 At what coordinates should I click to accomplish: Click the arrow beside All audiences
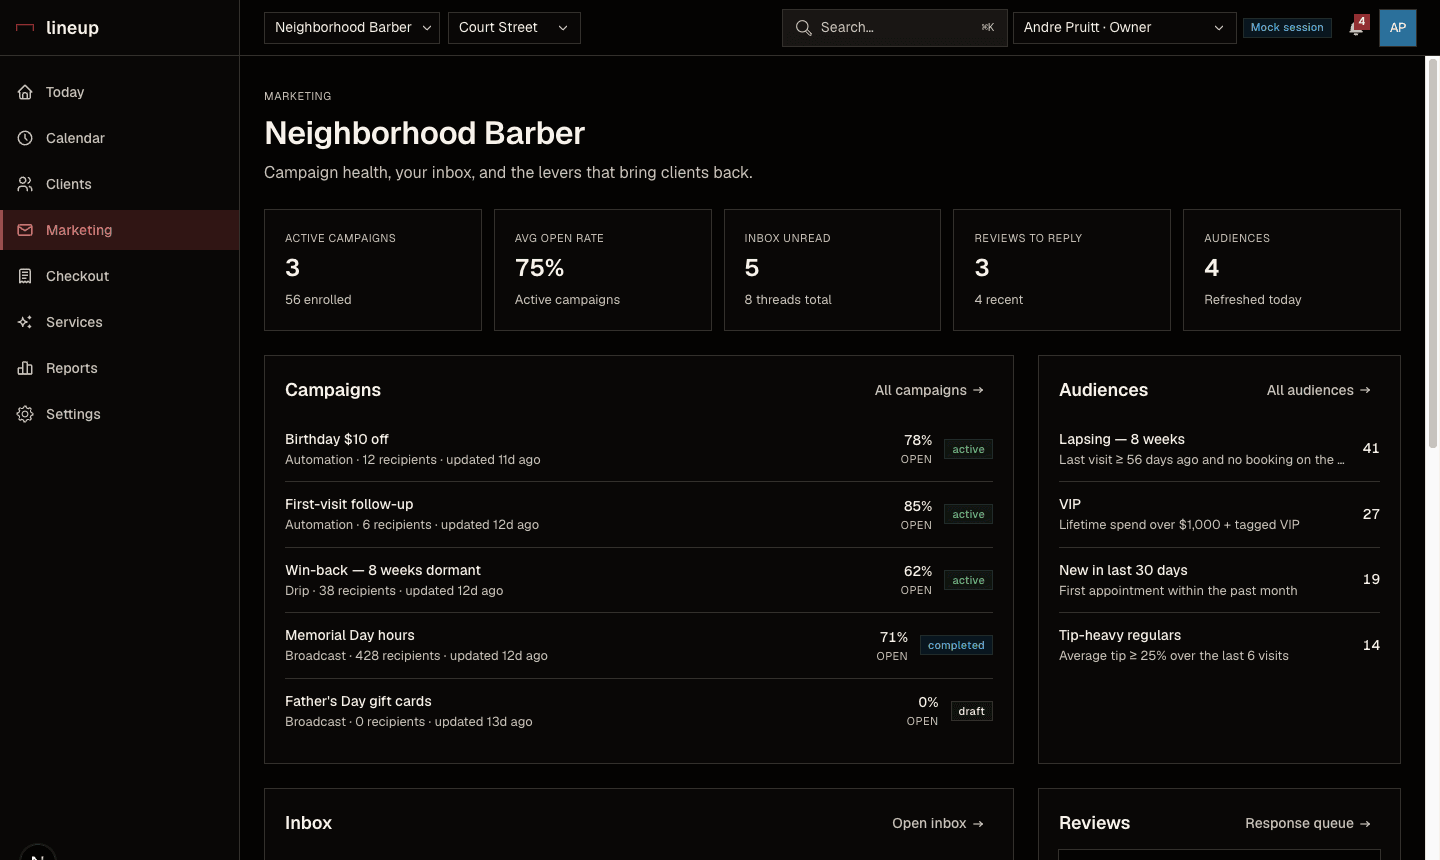point(1365,390)
